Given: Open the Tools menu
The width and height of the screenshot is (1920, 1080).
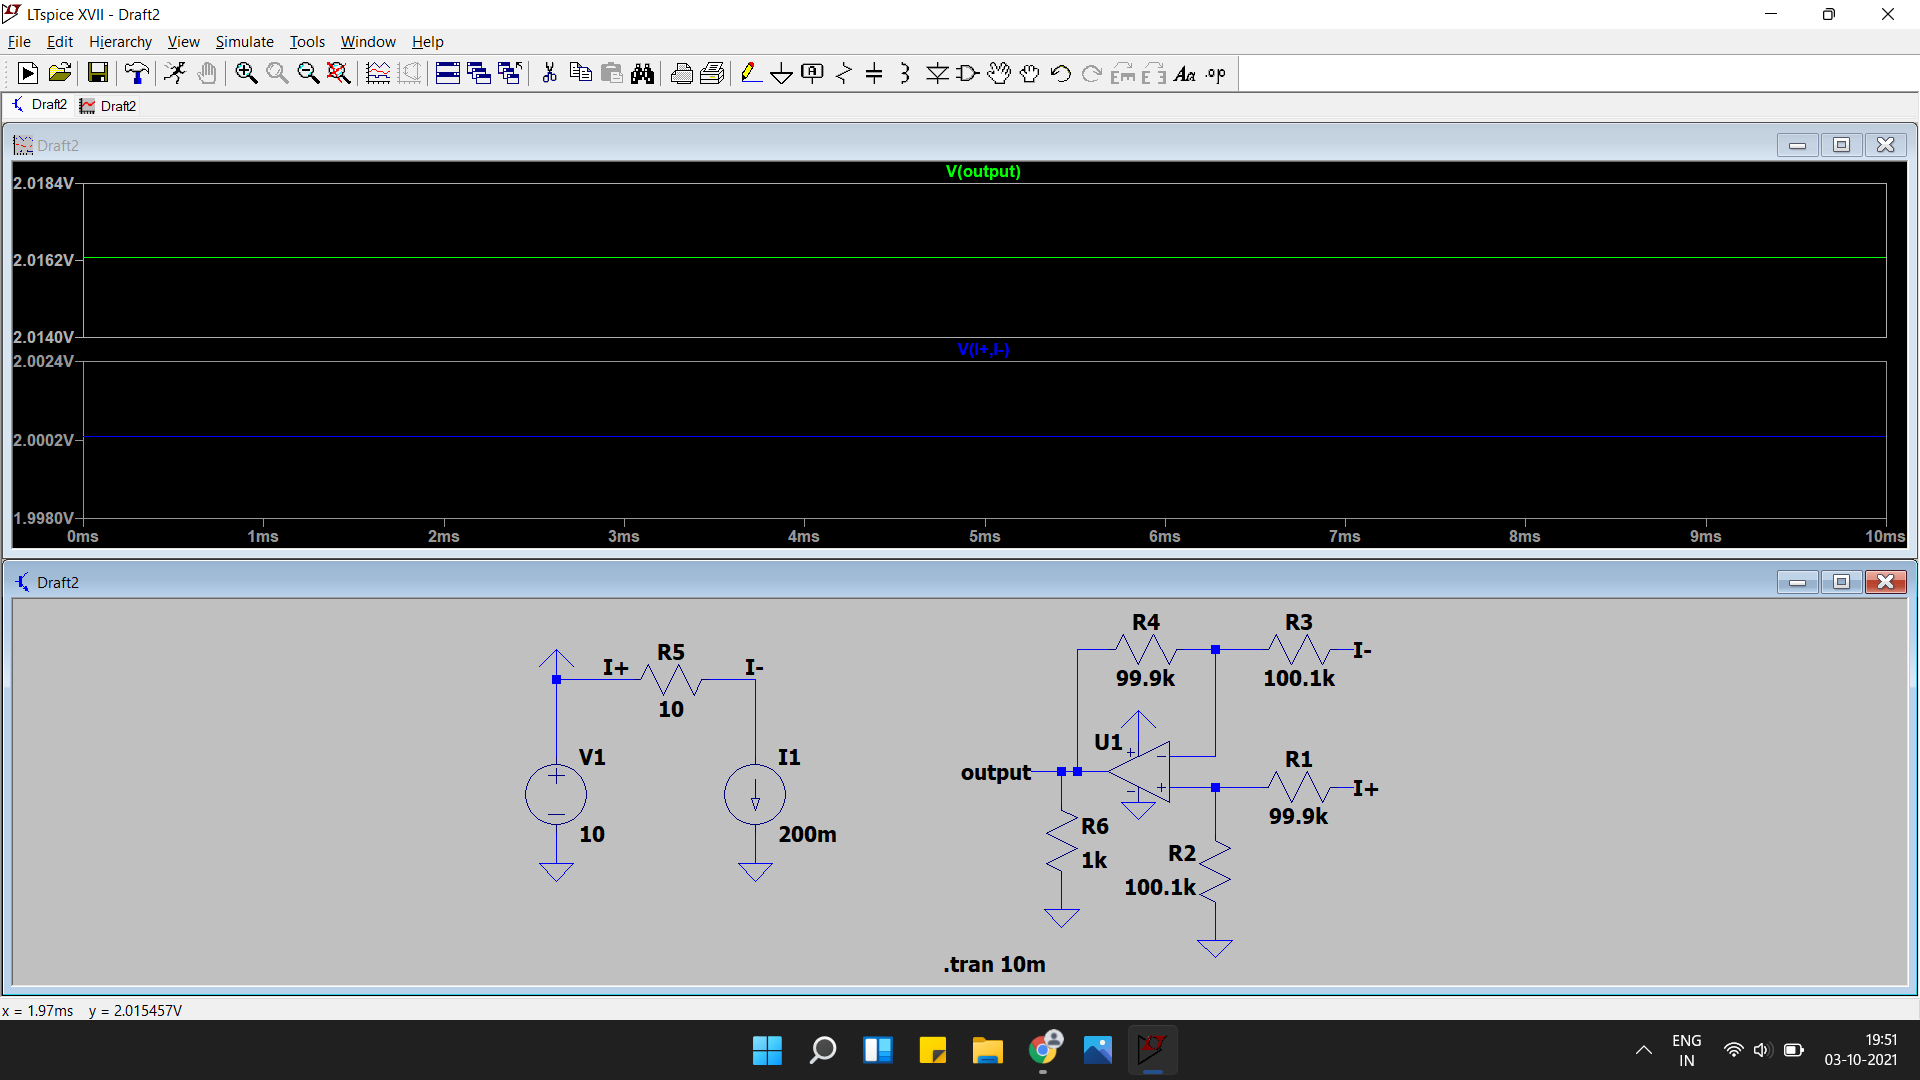Looking at the screenshot, I should pos(307,41).
